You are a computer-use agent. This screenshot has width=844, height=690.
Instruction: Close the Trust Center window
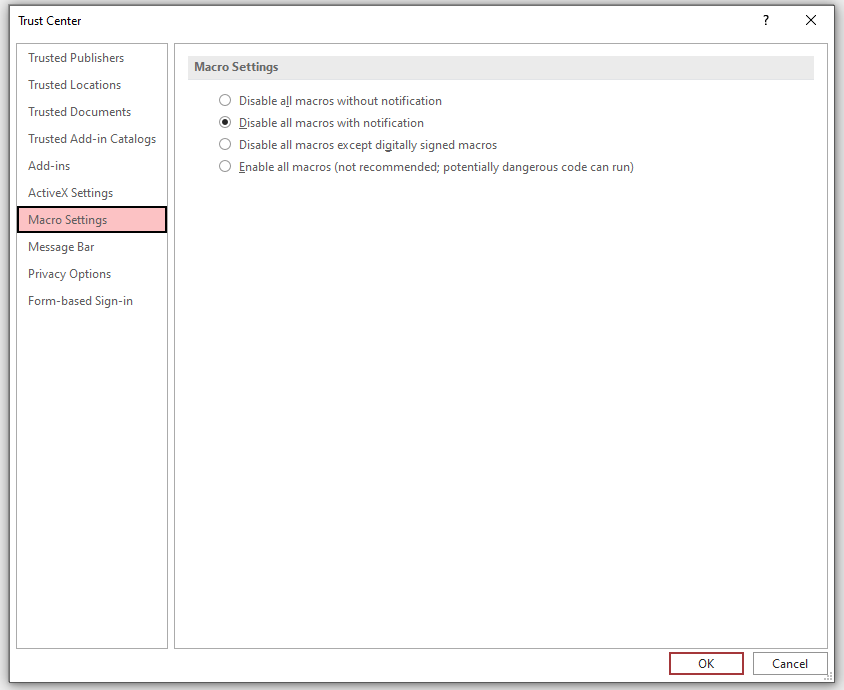click(x=811, y=20)
